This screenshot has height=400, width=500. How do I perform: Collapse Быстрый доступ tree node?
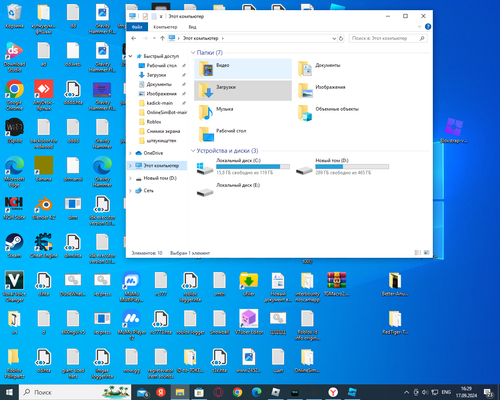(x=130, y=56)
